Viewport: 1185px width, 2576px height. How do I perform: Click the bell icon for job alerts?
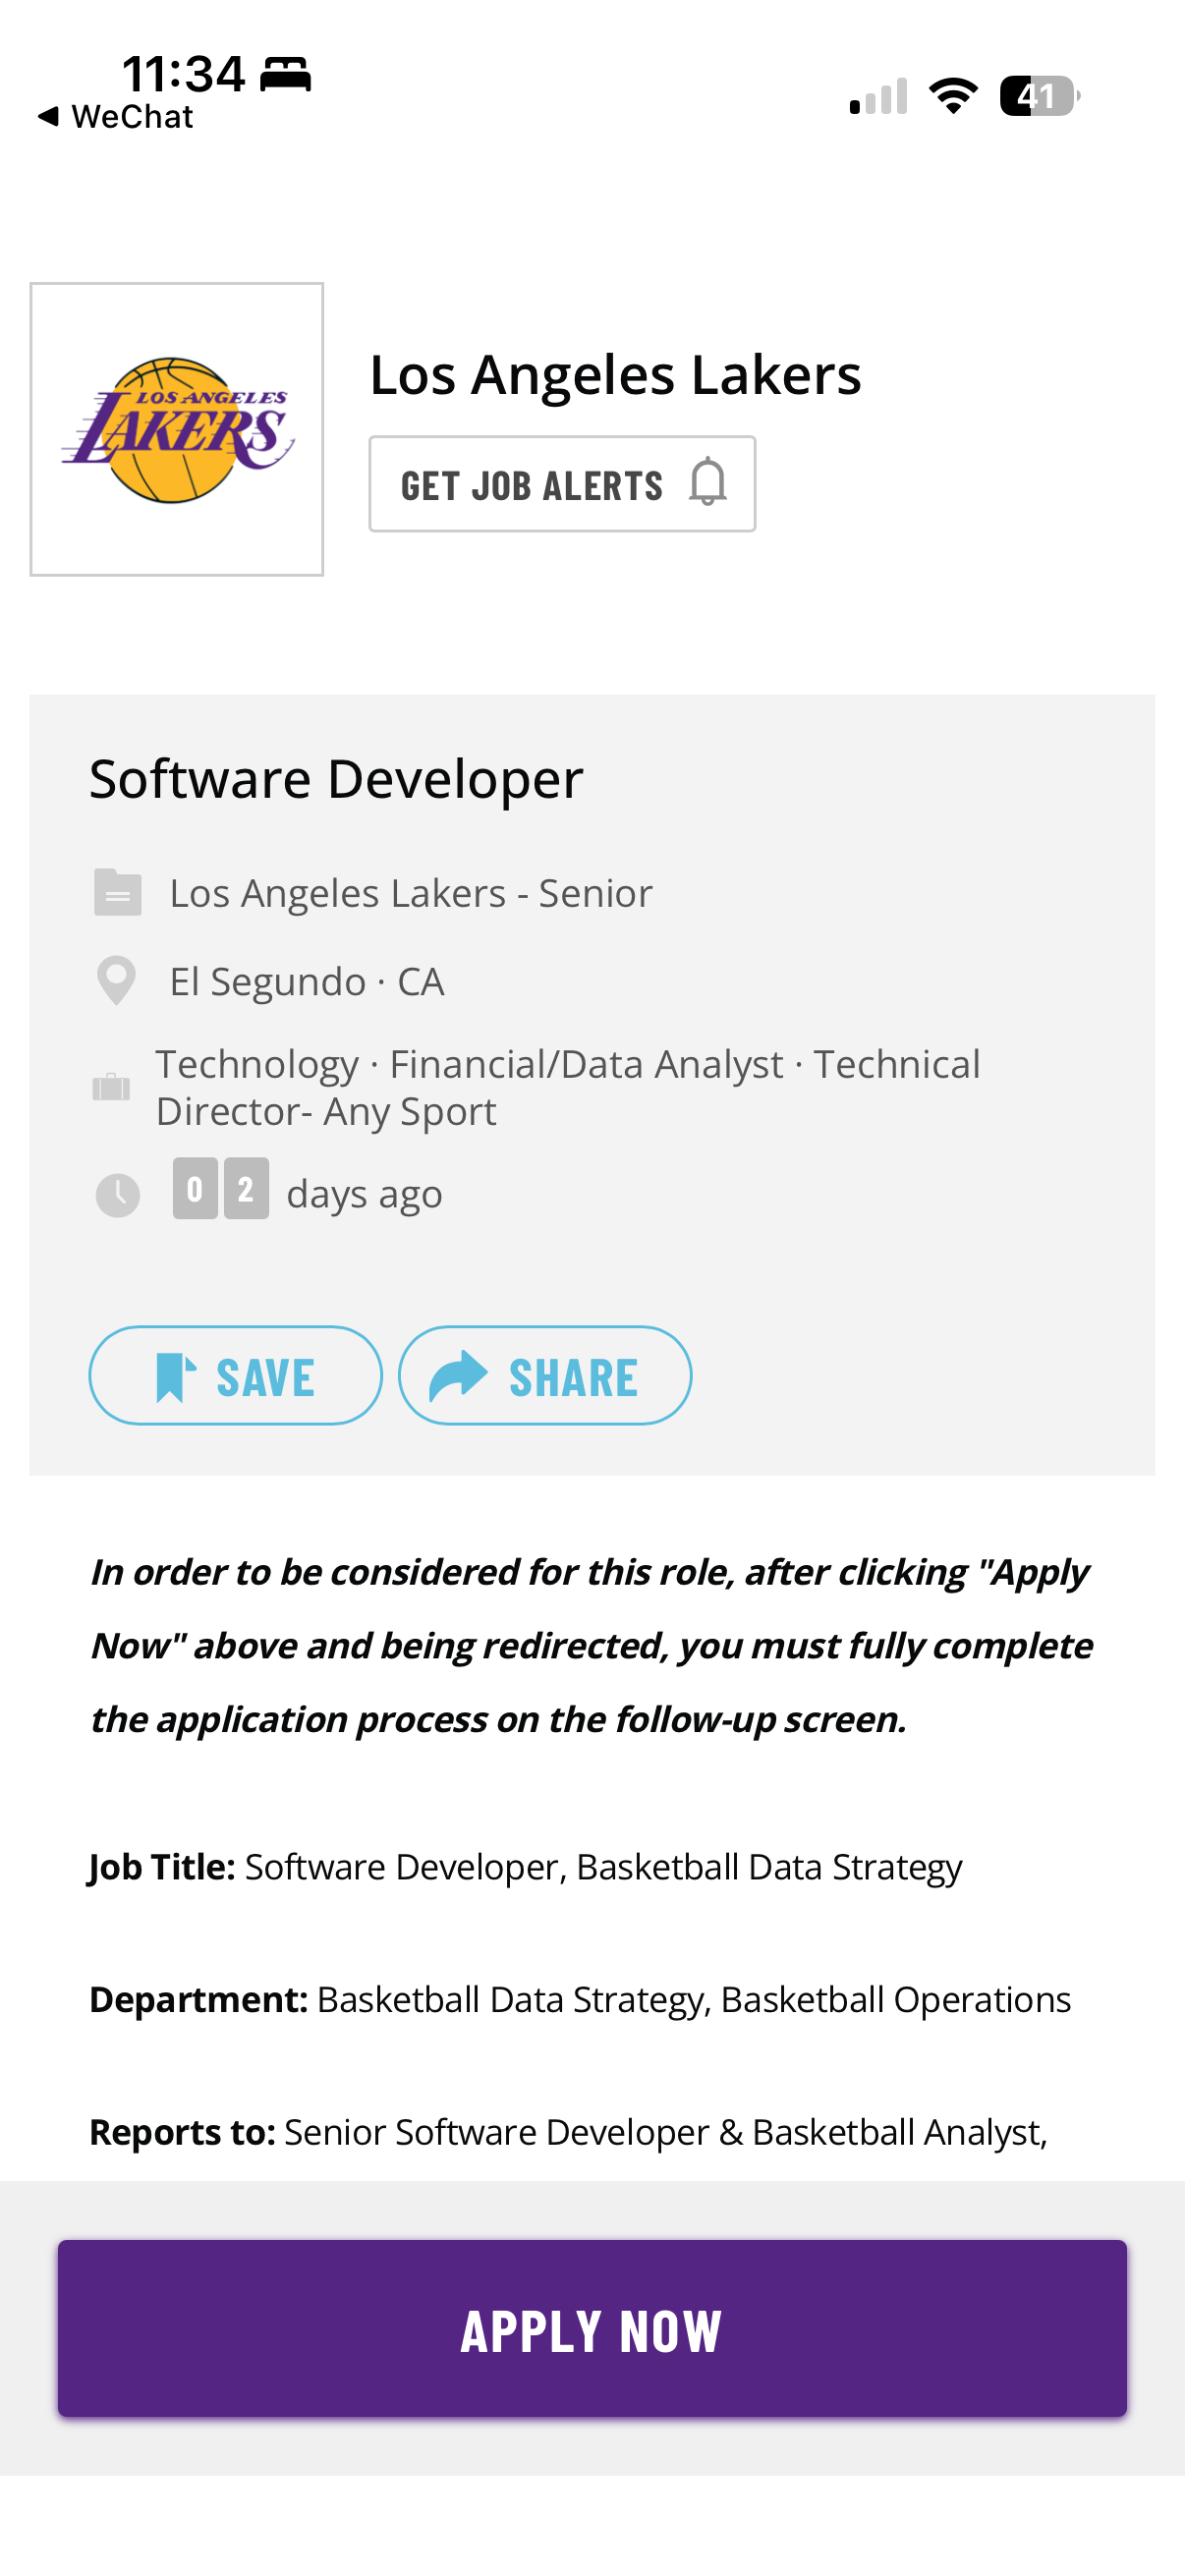[708, 483]
